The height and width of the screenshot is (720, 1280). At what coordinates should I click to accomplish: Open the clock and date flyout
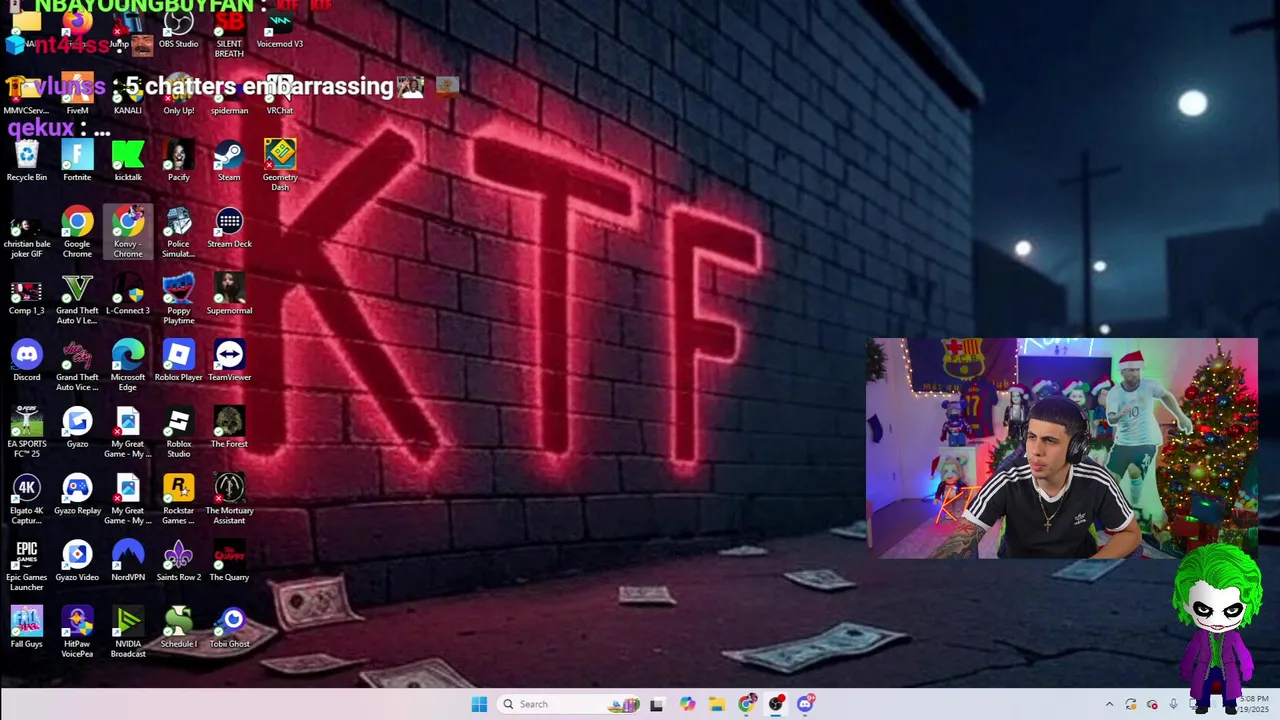pyautogui.click(x=1253, y=704)
